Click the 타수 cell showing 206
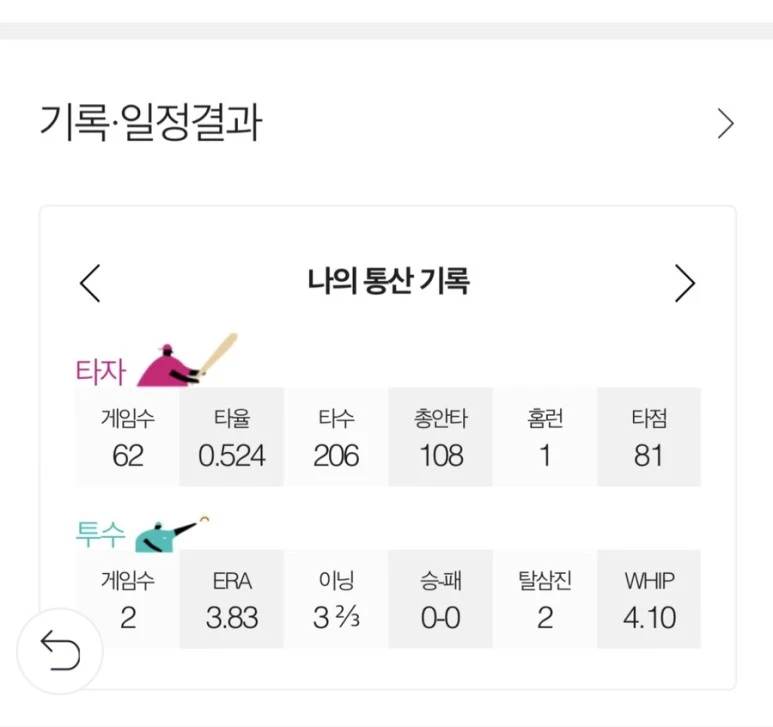 point(336,437)
